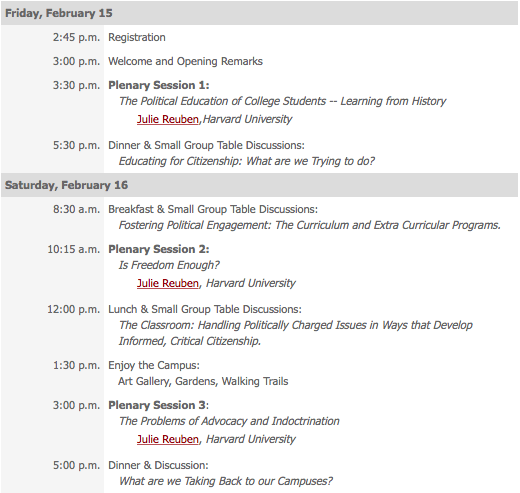Click the Saturday, February 16 header

point(259,185)
